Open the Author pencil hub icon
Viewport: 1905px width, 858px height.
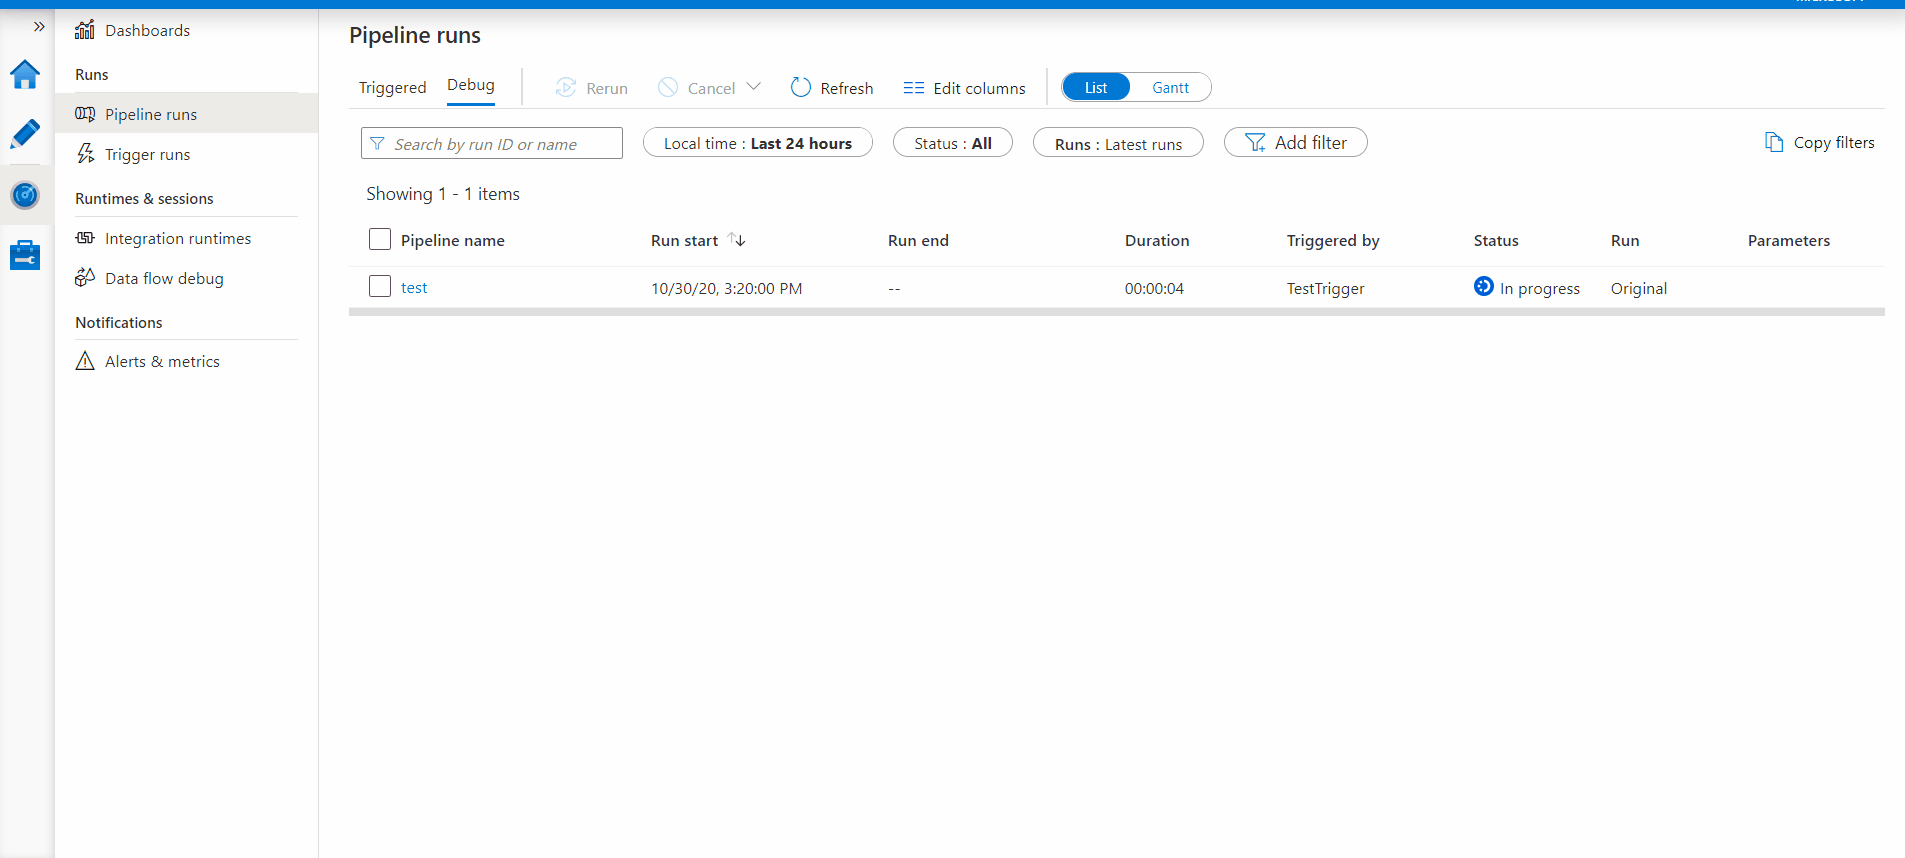coord(25,134)
